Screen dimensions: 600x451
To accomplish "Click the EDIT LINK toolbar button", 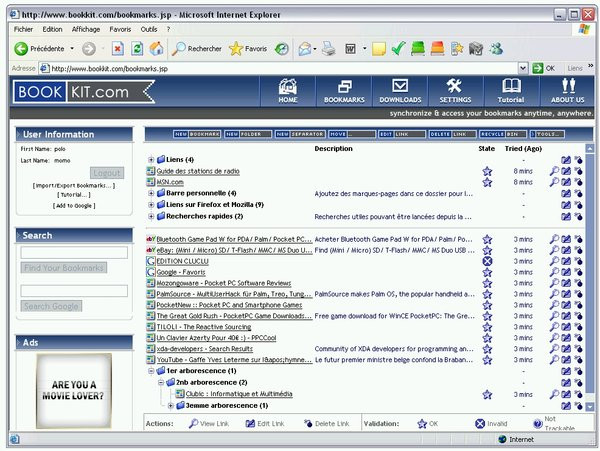I will (402, 134).
